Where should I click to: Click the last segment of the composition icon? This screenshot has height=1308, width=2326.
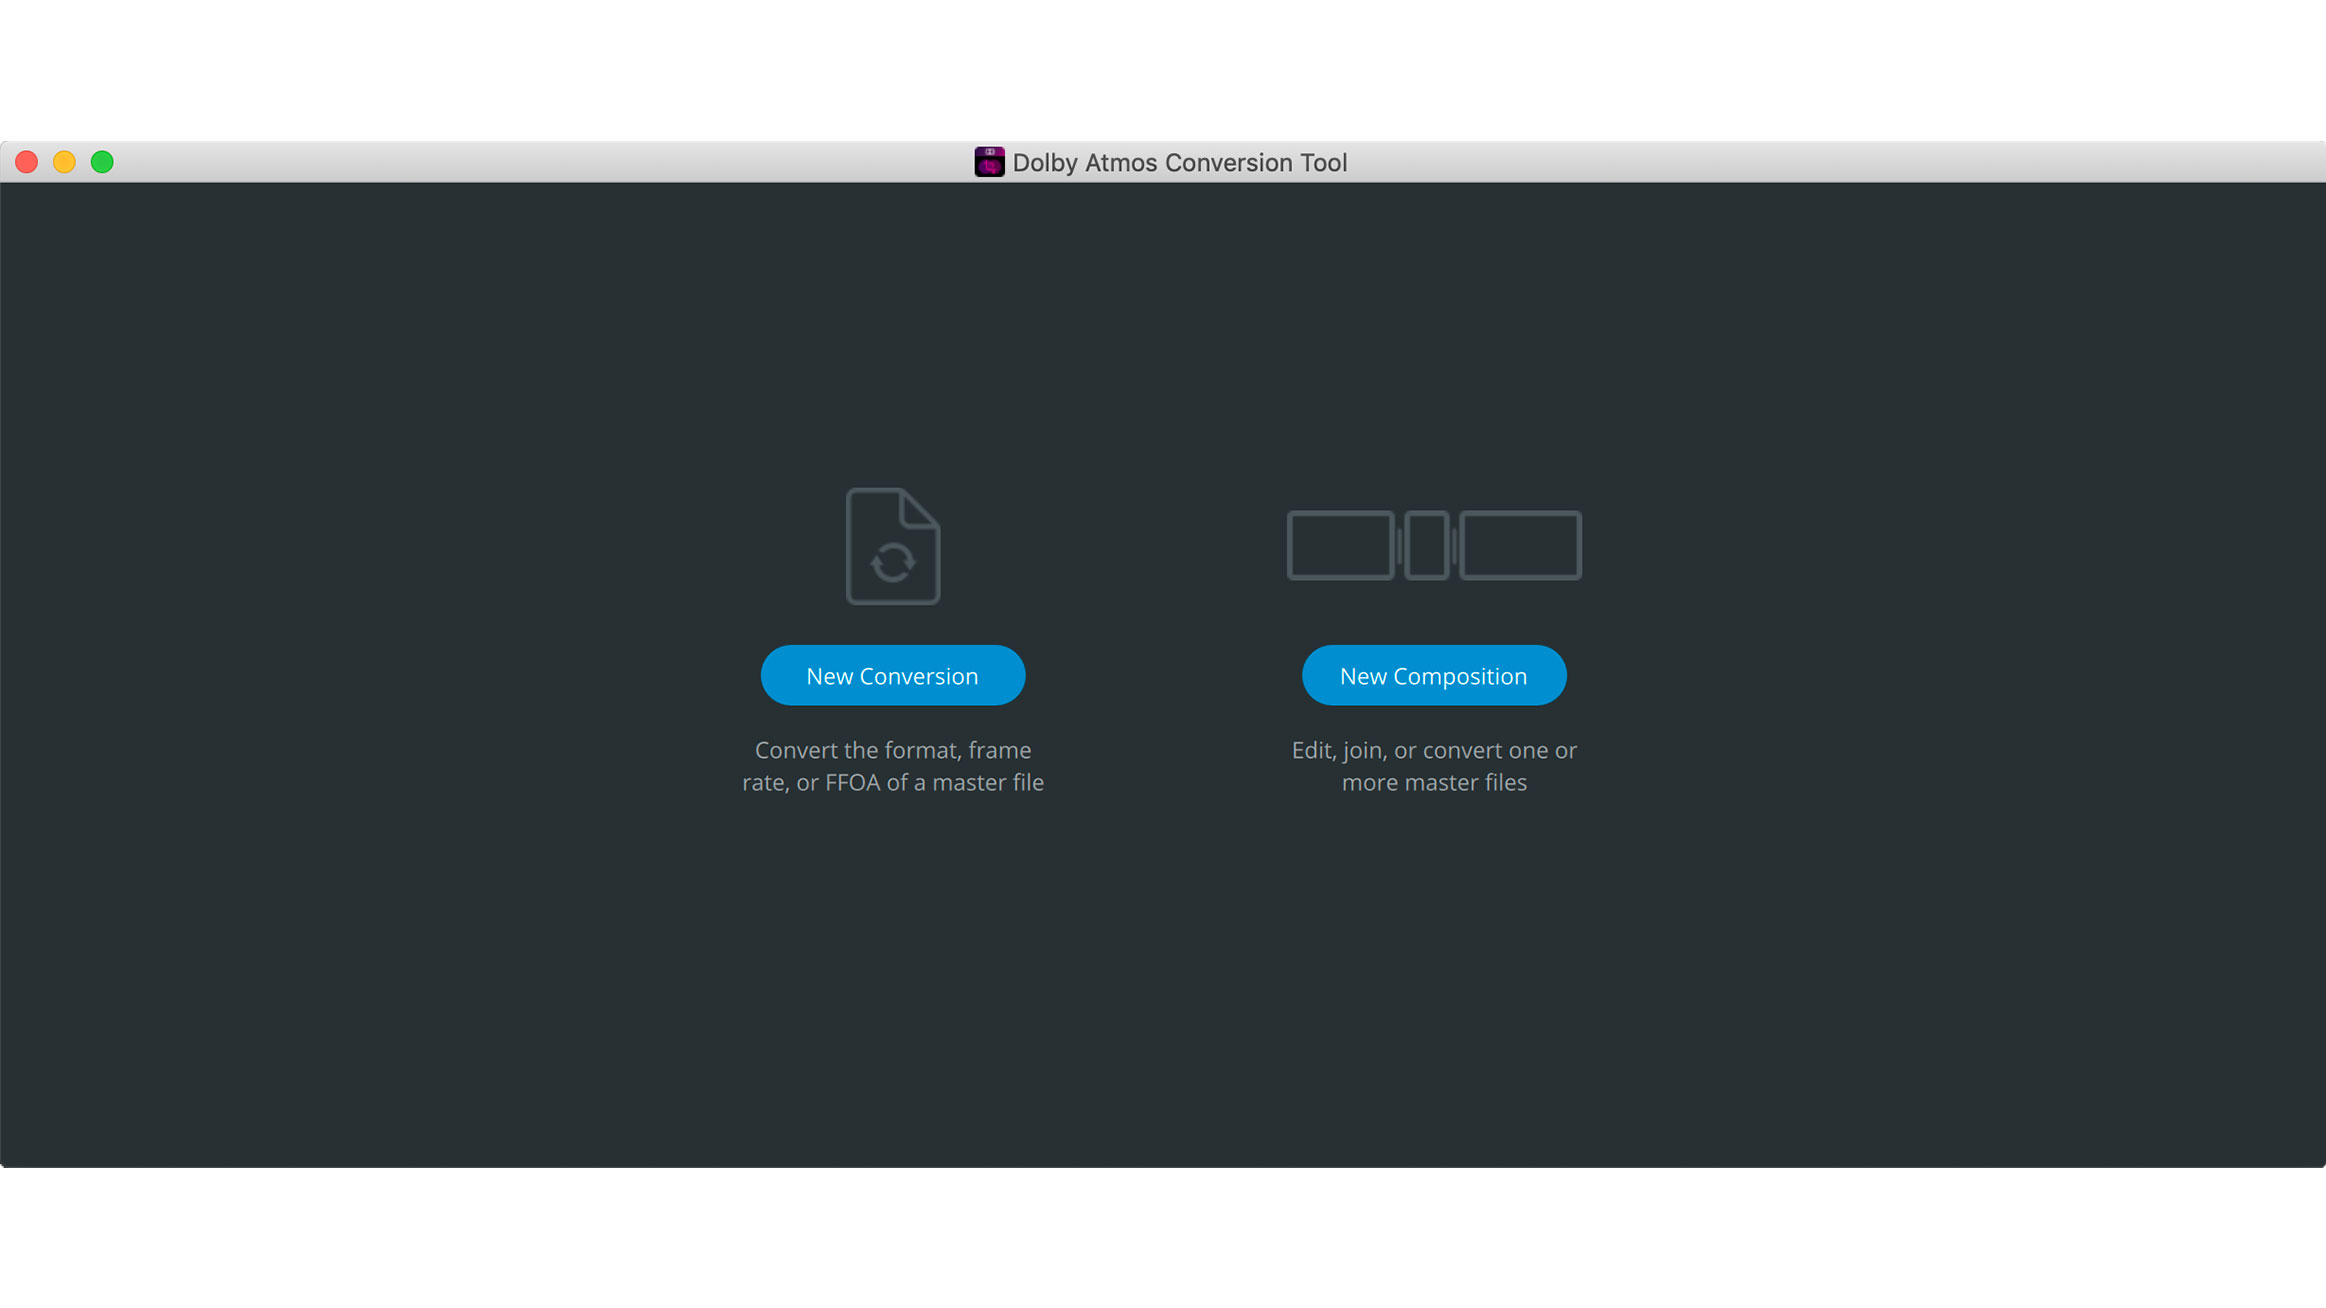pos(1520,545)
